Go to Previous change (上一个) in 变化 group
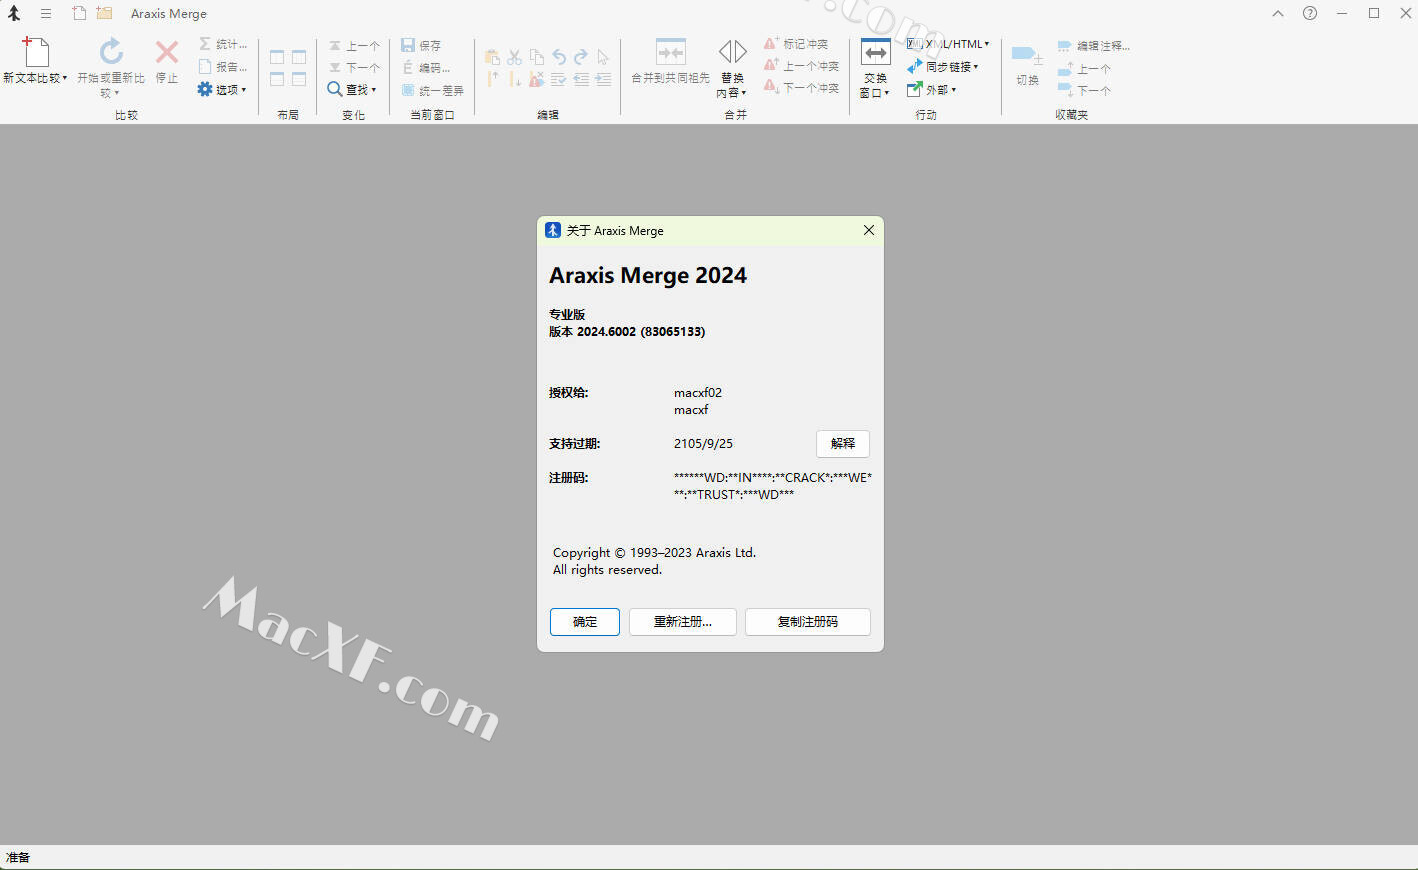Image resolution: width=1418 pixels, height=870 pixels. click(354, 46)
